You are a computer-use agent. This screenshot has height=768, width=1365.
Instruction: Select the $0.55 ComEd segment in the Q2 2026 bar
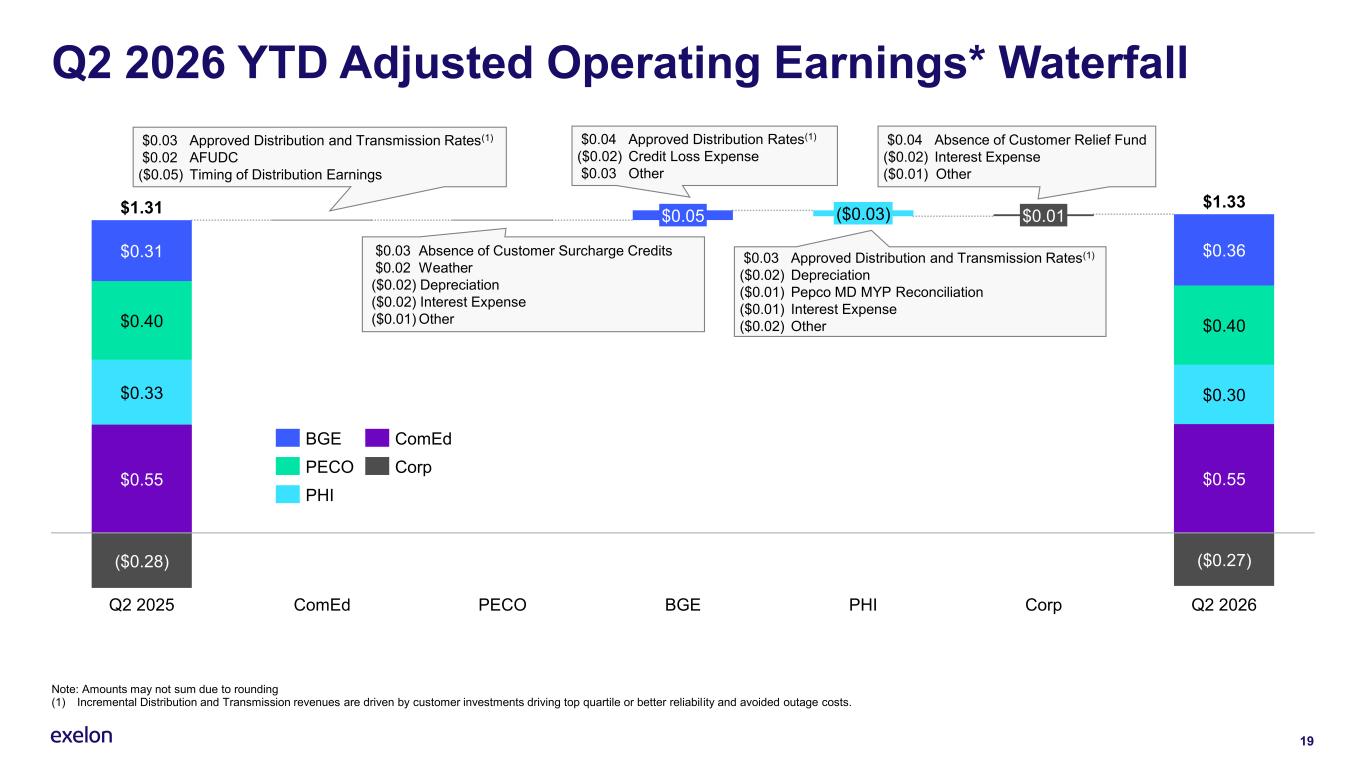click(x=1223, y=479)
